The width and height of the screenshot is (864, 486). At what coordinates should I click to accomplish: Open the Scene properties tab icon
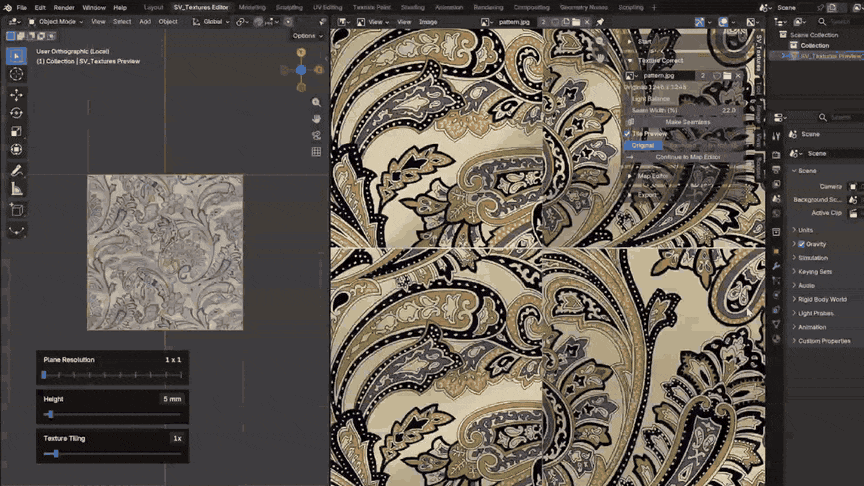tap(776, 198)
